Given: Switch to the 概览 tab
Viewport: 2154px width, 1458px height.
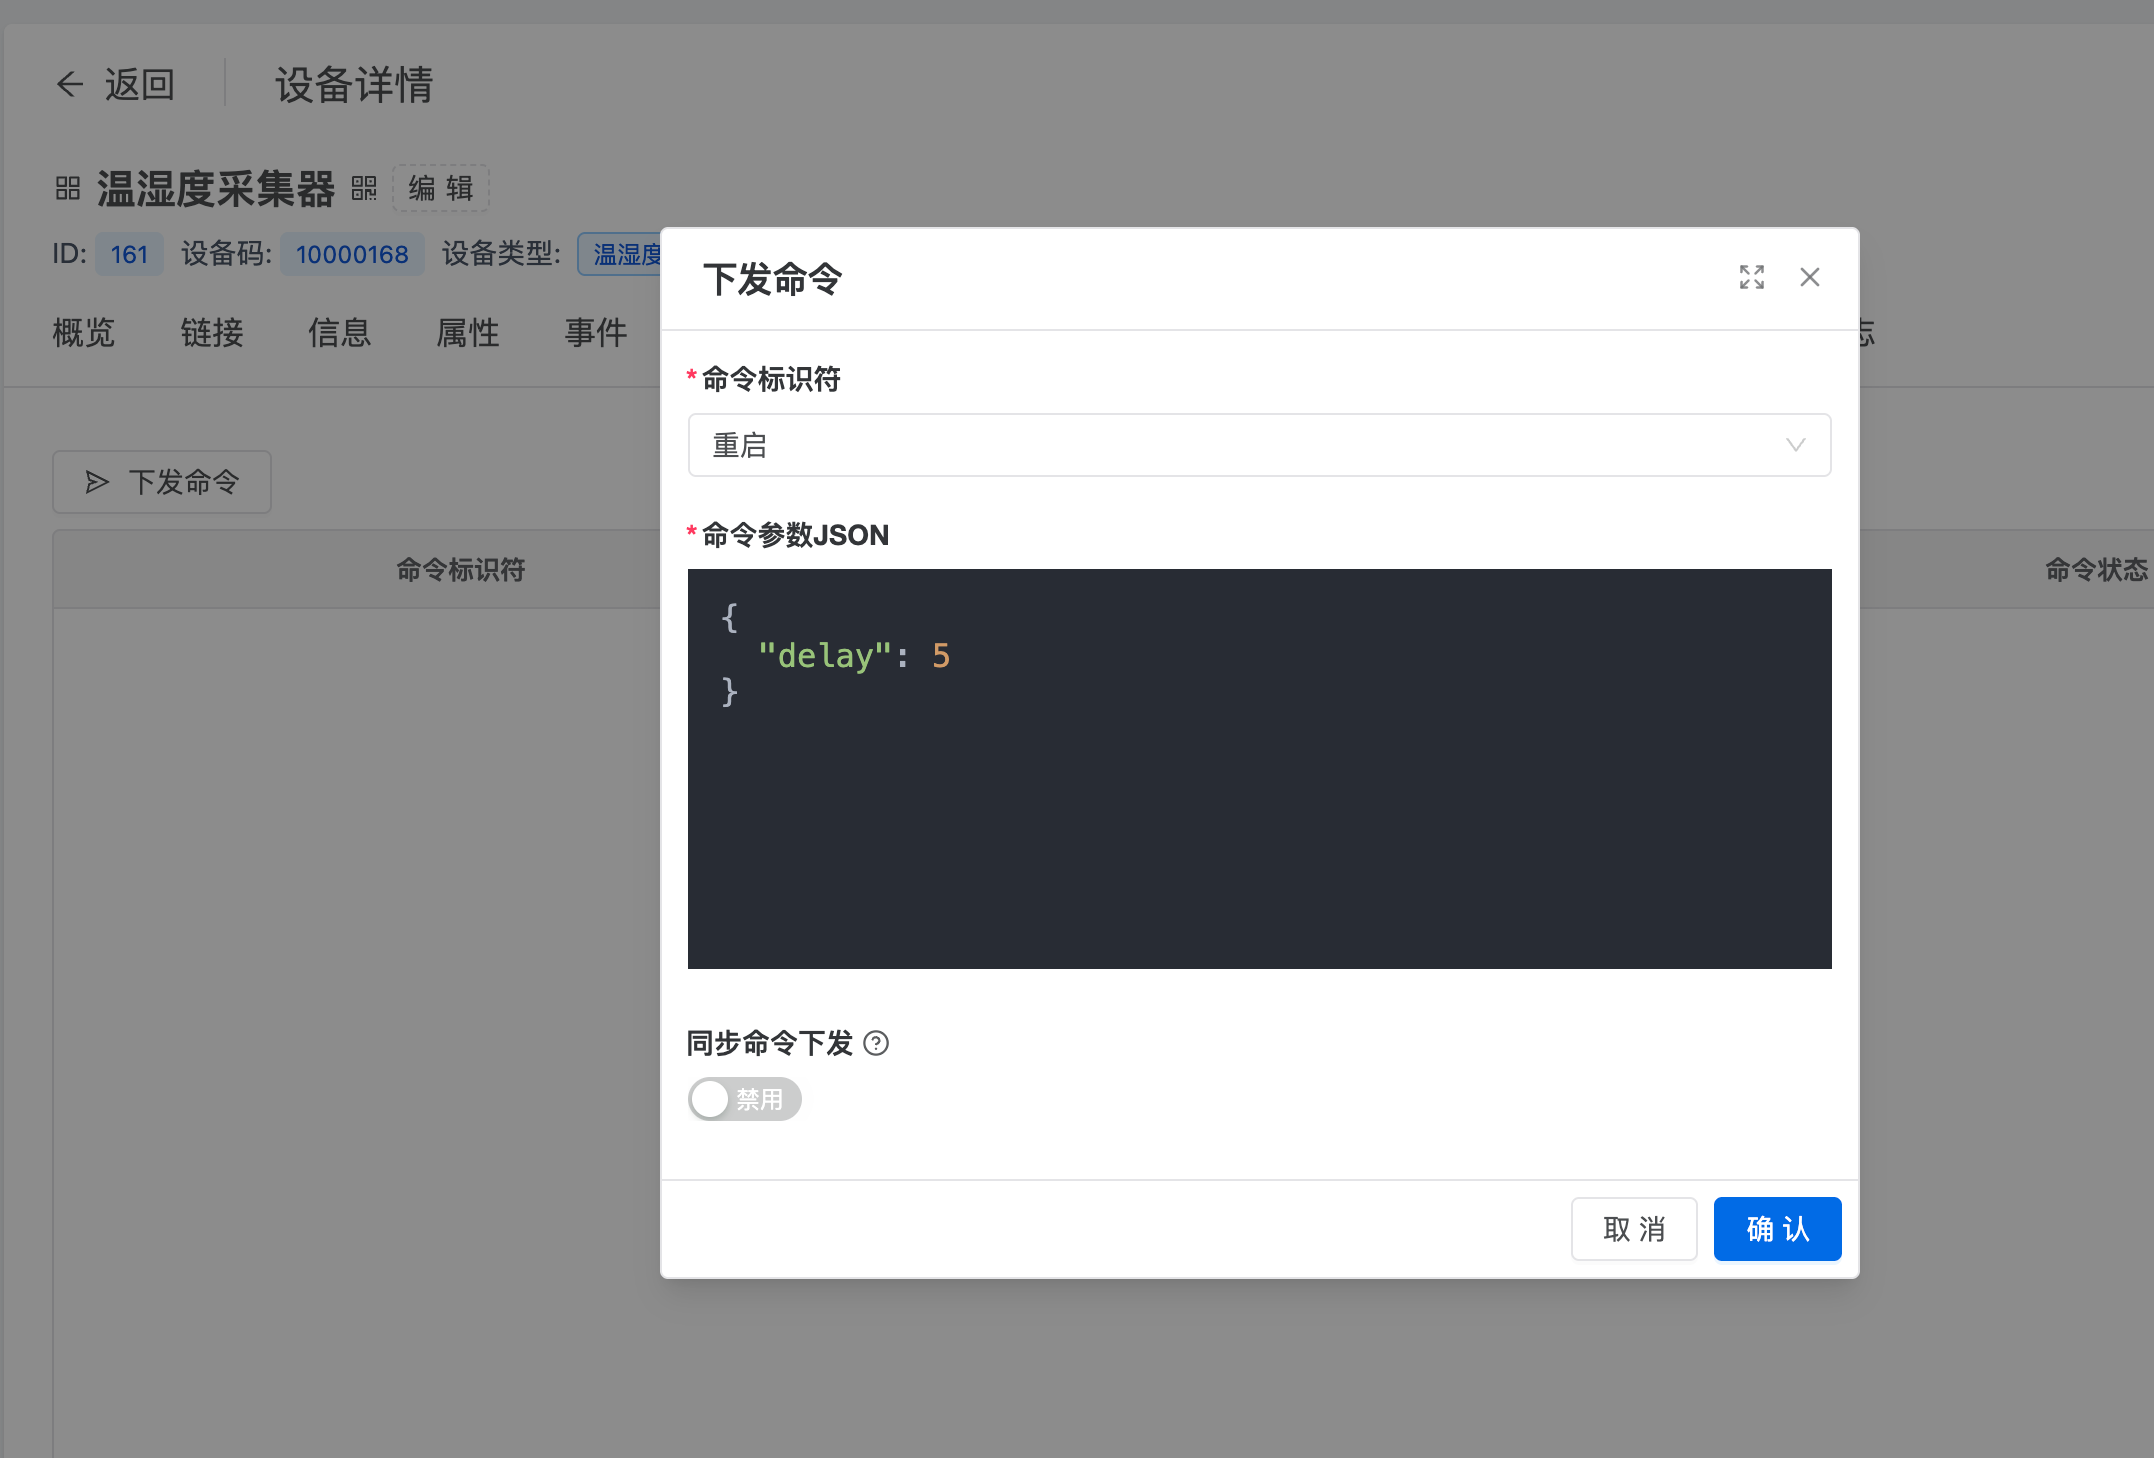Looking at the screenshot, I should click(84, 332).
